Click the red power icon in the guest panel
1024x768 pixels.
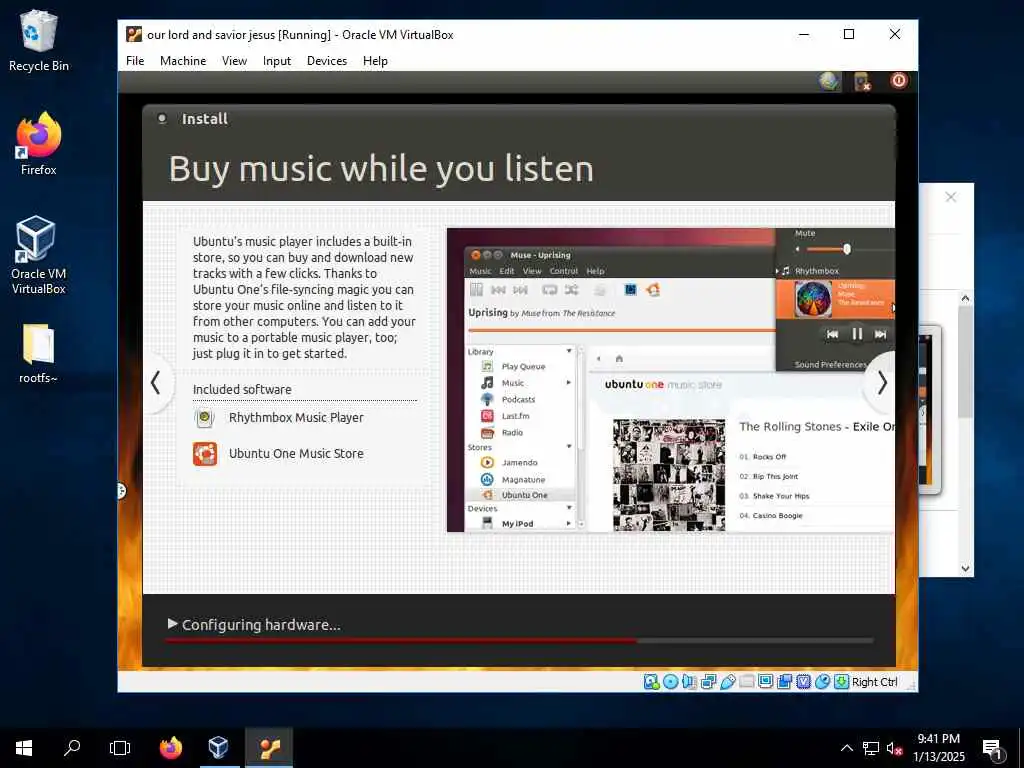[x=899, y=80]
